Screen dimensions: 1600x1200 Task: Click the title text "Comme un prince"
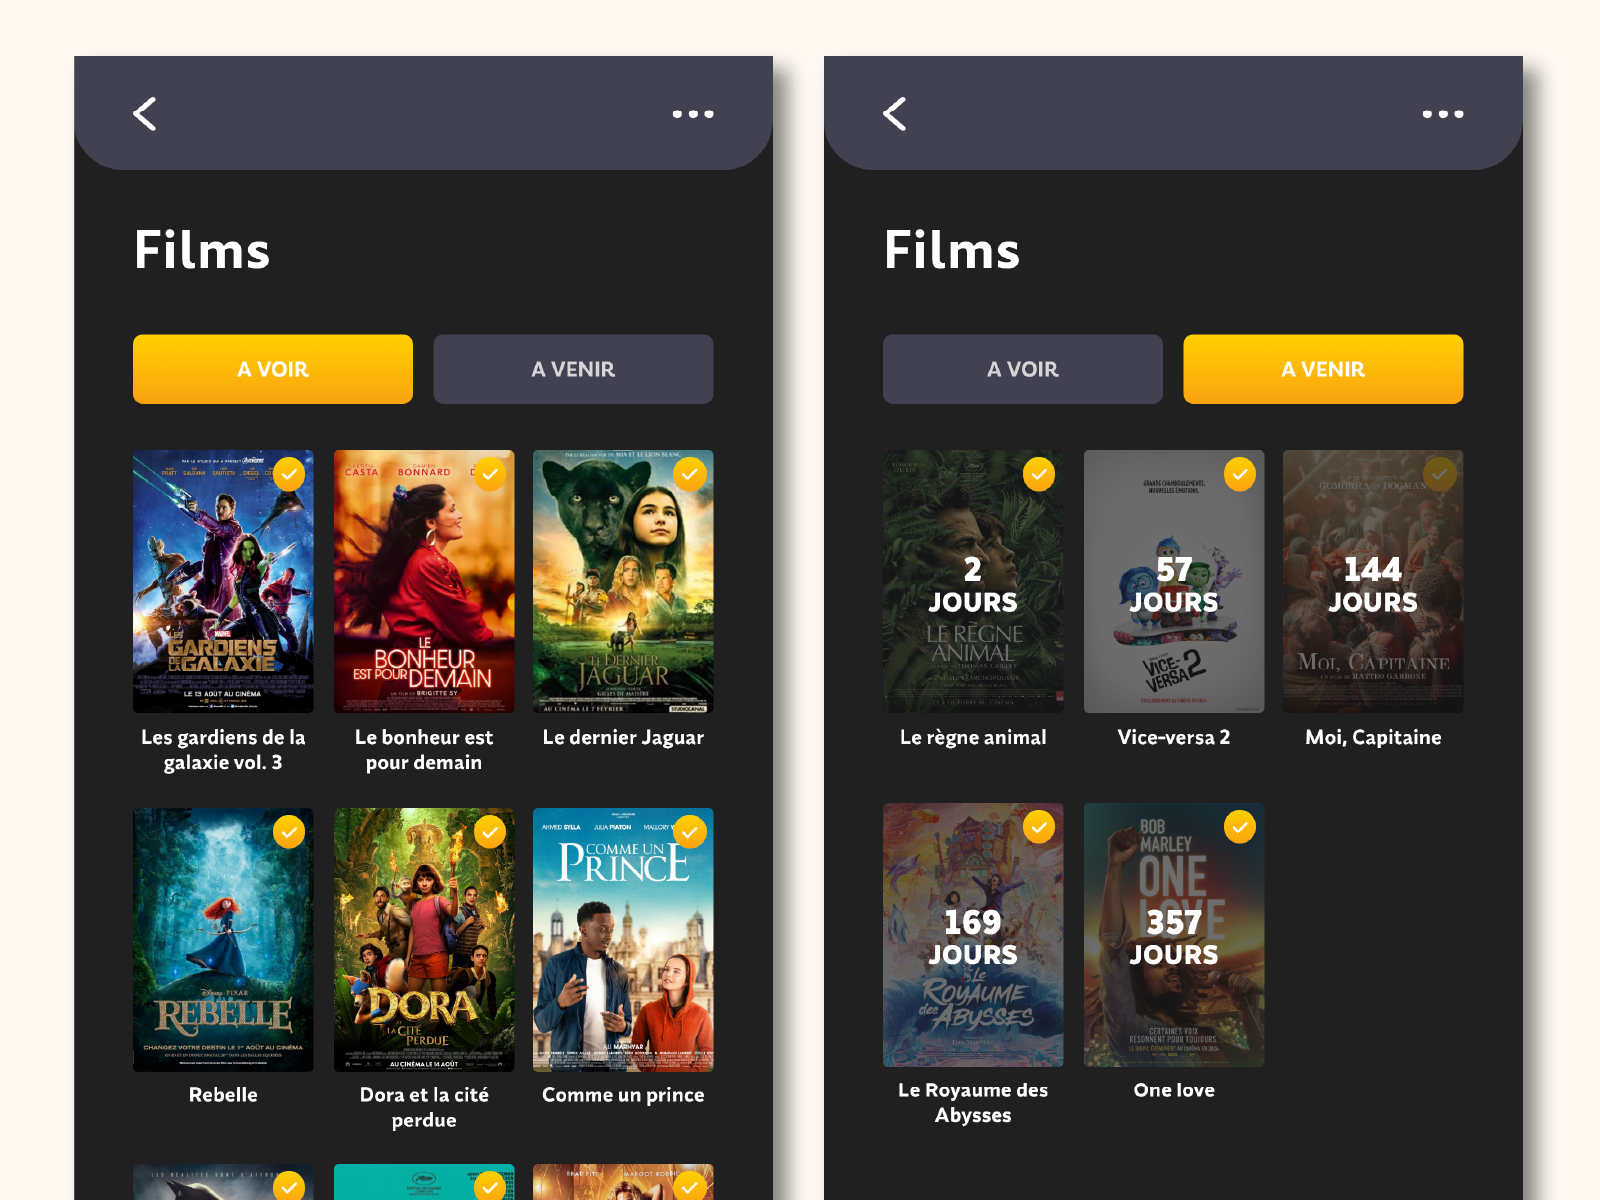point(623,1095)
